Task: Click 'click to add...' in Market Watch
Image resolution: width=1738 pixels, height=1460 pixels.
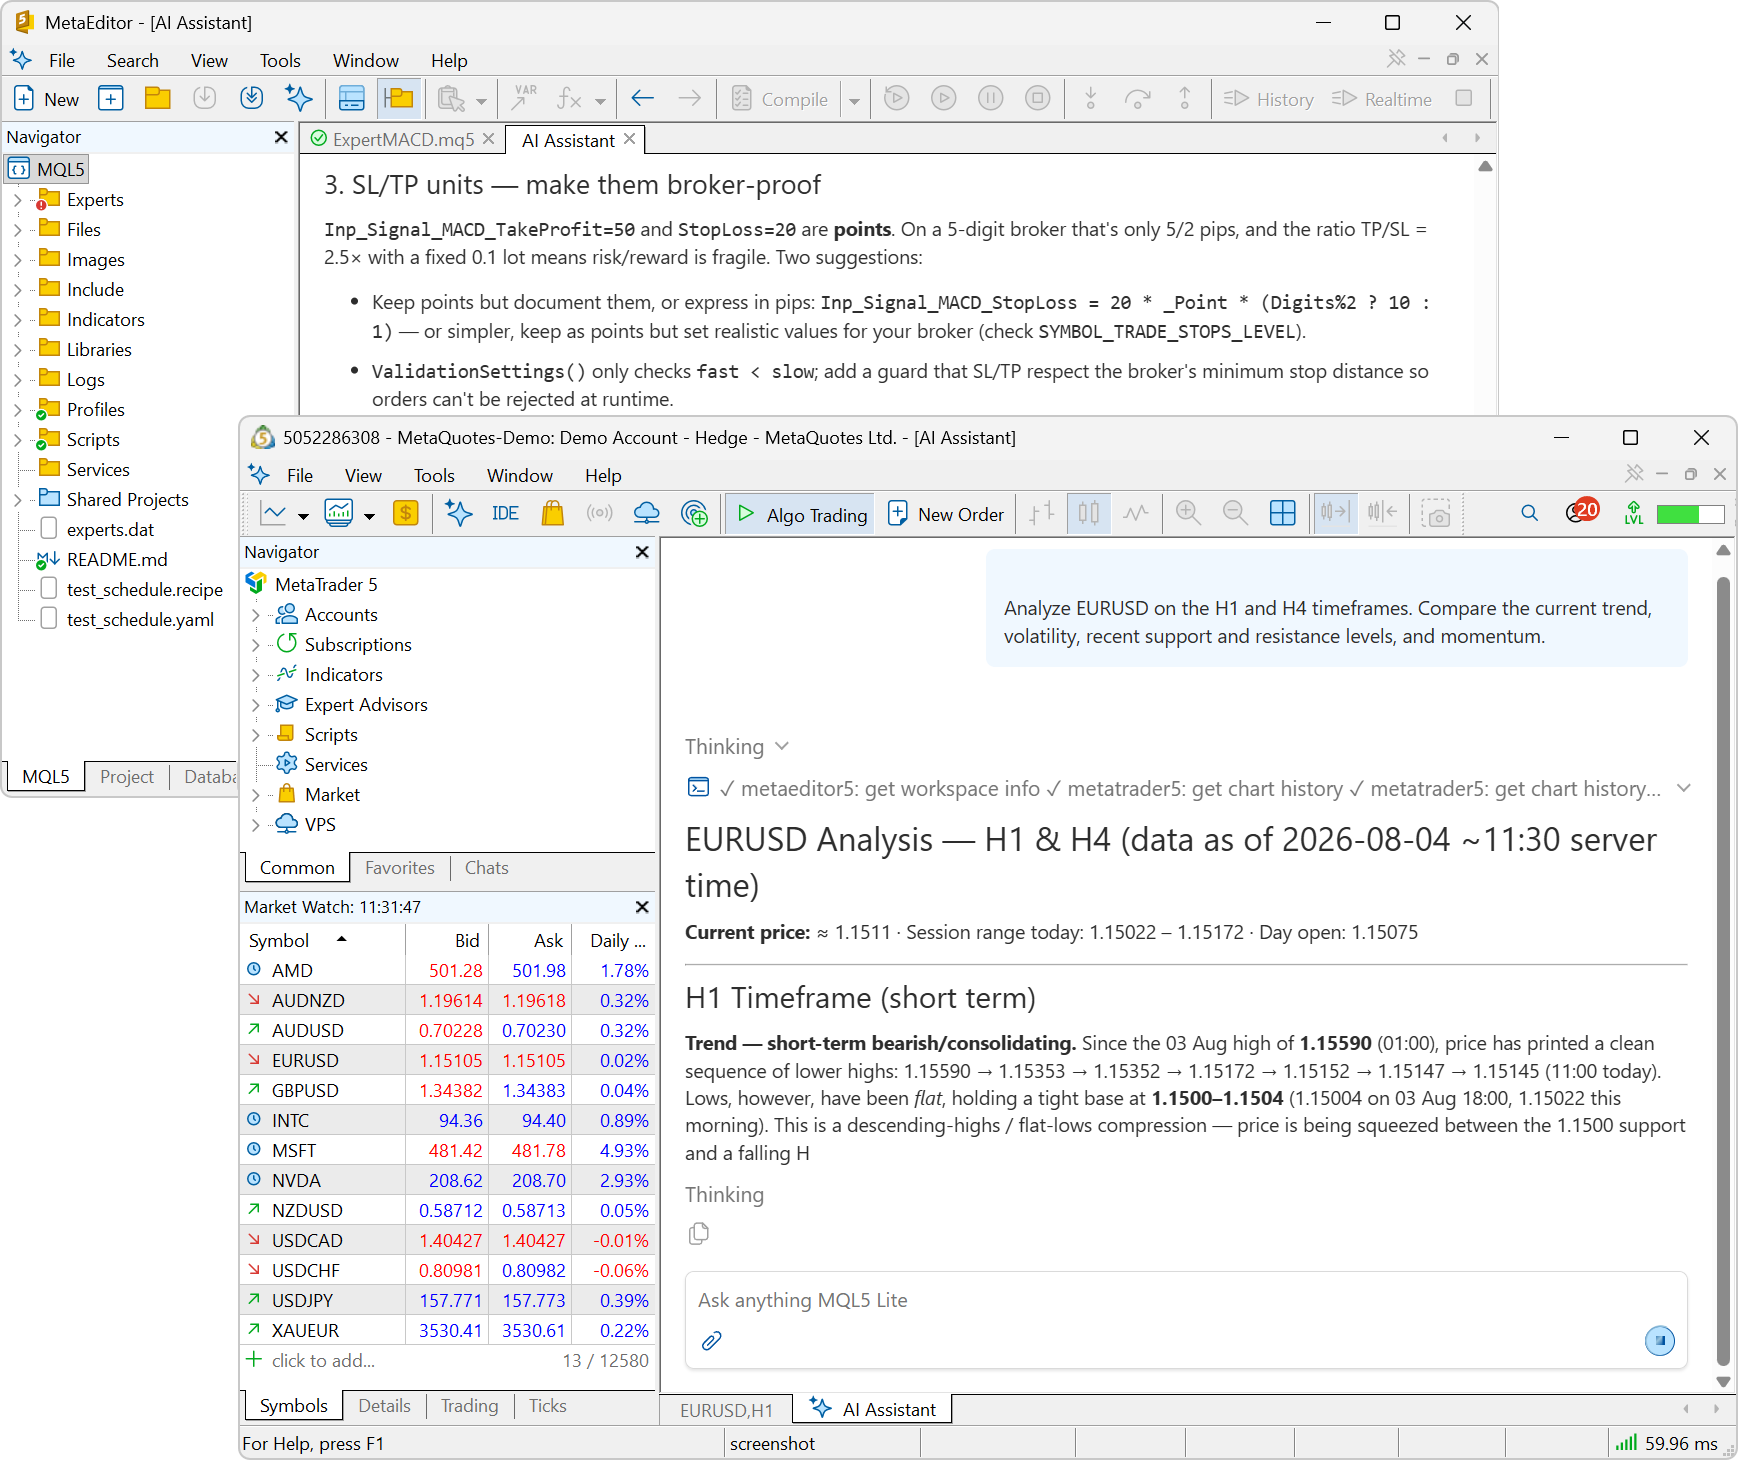Action: pos(323,1360)
